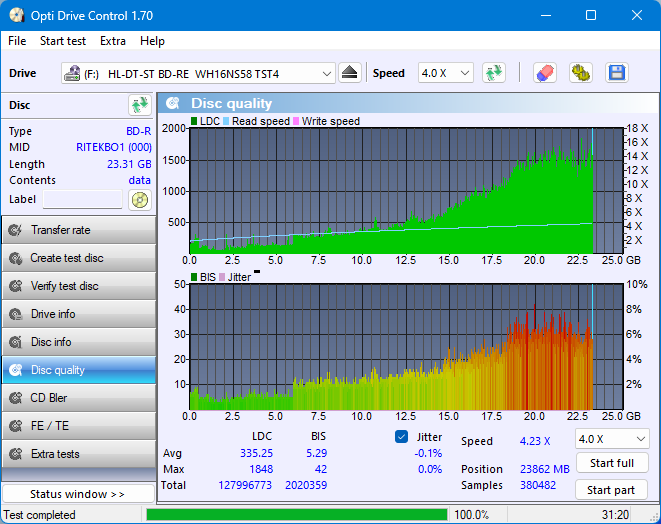Screen dimensions: 661x524
Task: Click the Label input field
Action: pyautogui.click(x=83, y=199)
